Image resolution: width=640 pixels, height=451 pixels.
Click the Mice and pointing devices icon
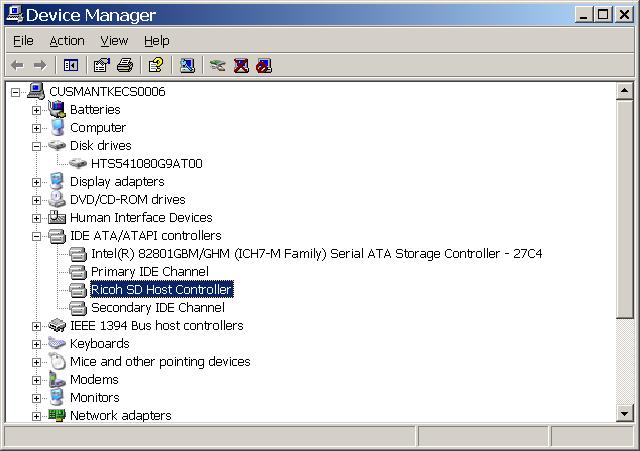[x=57, y=361]
